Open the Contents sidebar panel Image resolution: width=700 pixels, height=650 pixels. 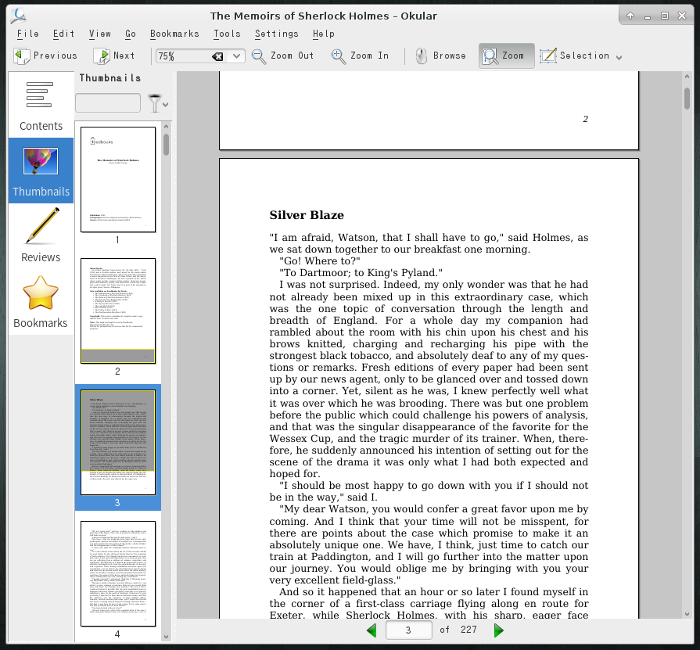41,105
